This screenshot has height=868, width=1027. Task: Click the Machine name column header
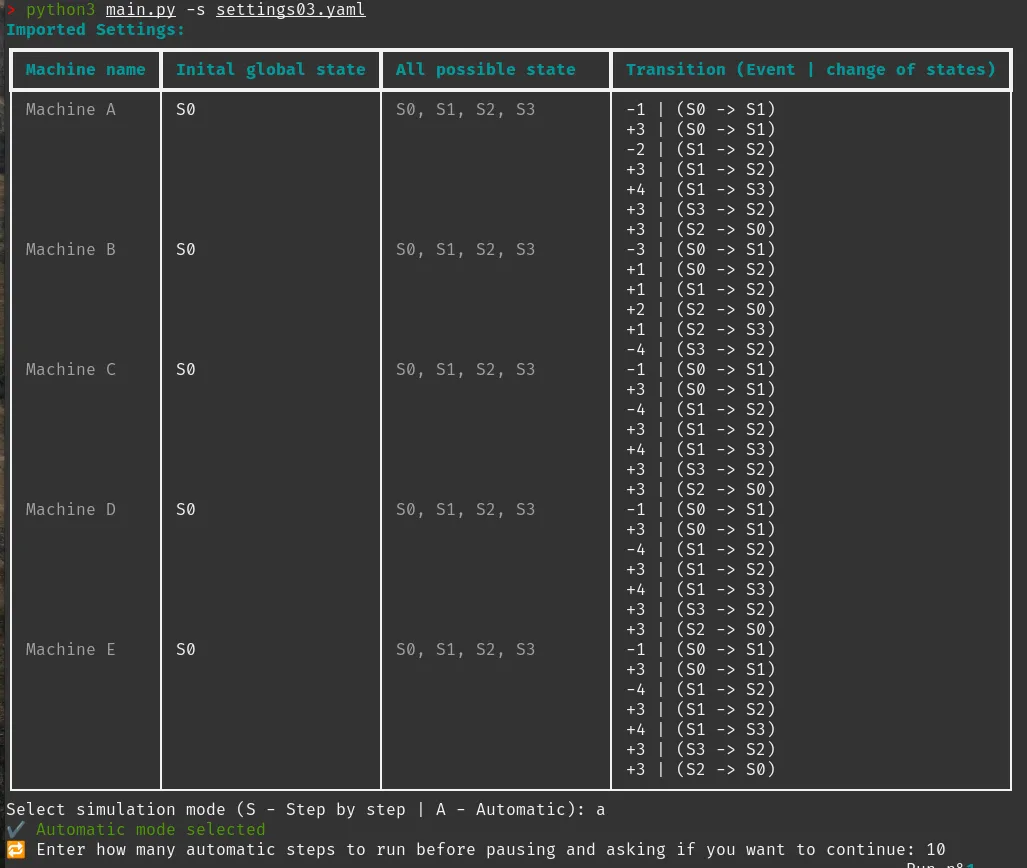pyautogui.click(x=85, y=69)
